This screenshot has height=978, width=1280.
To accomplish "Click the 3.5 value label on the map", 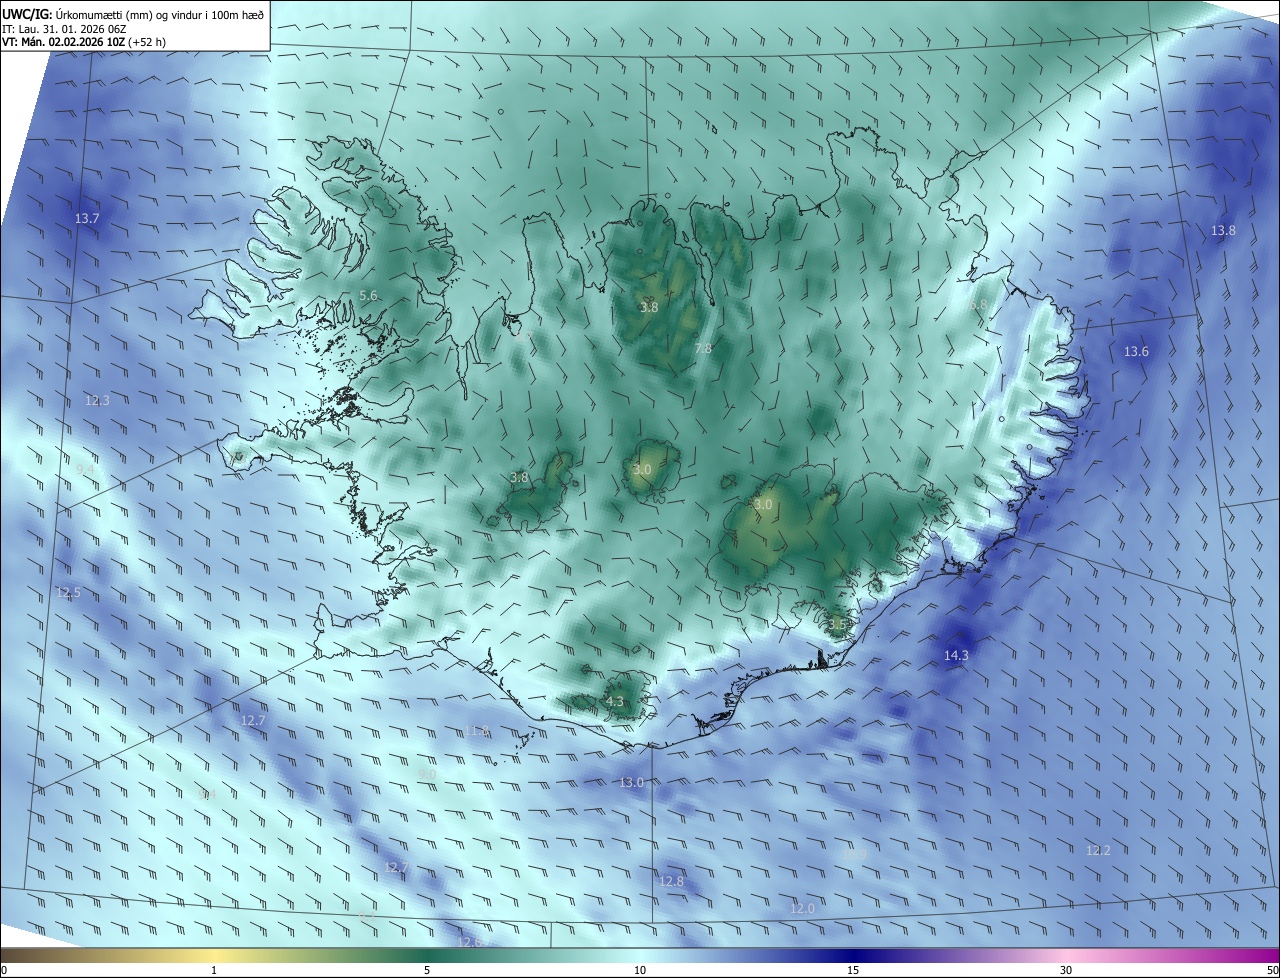I will click(x=837, y=624).
